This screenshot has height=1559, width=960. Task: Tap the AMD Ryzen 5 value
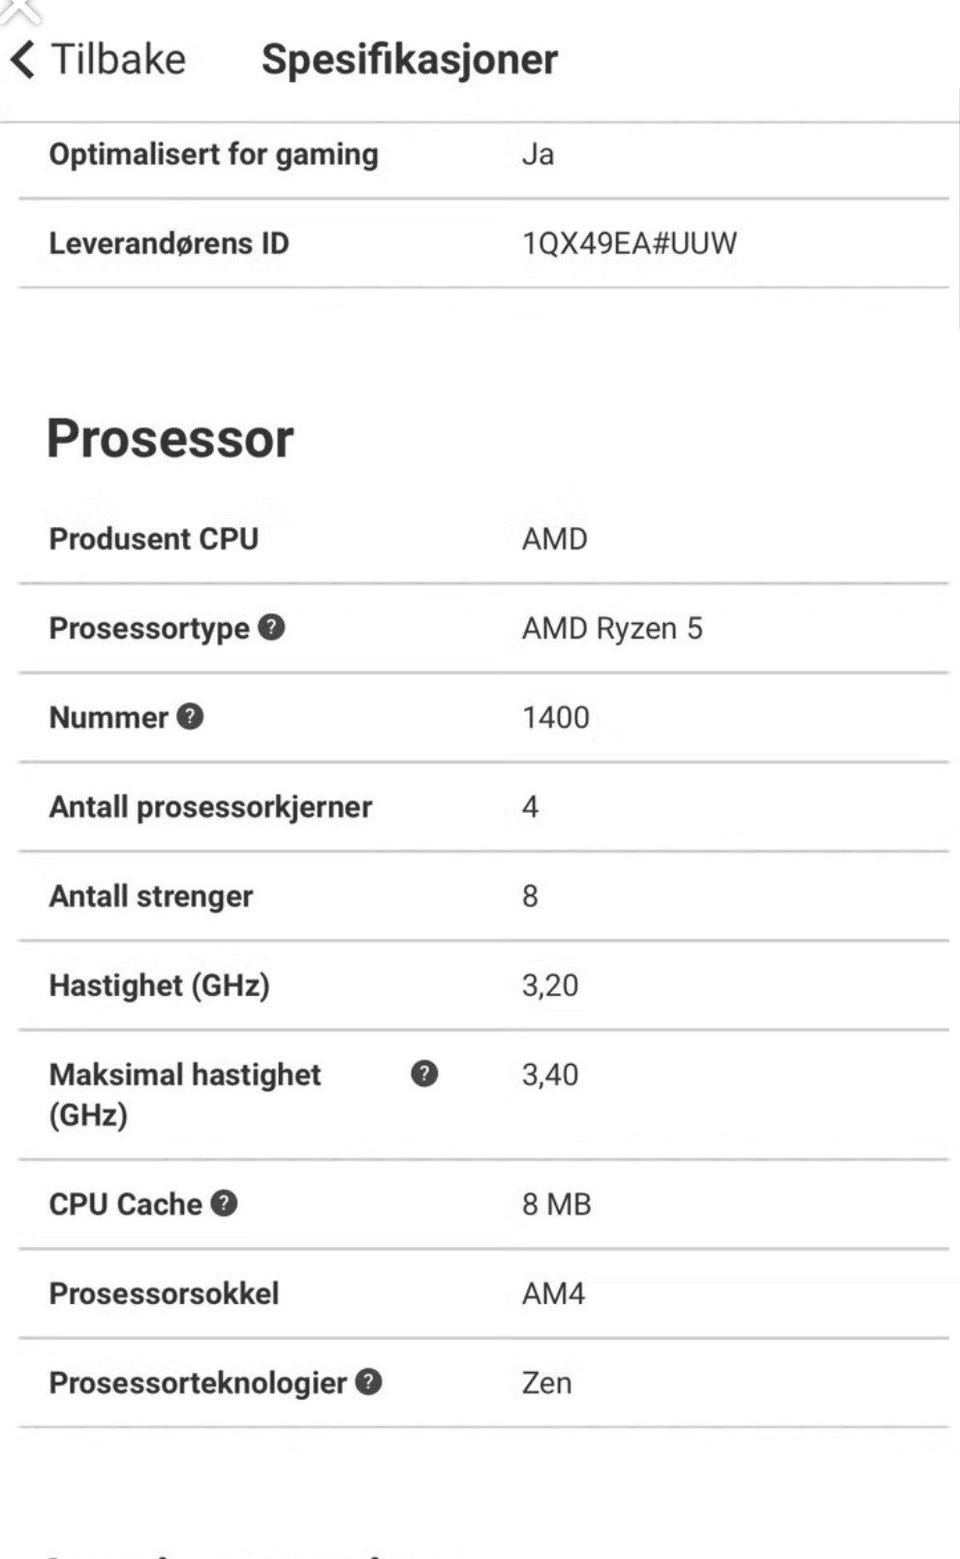tap(612, 628)
